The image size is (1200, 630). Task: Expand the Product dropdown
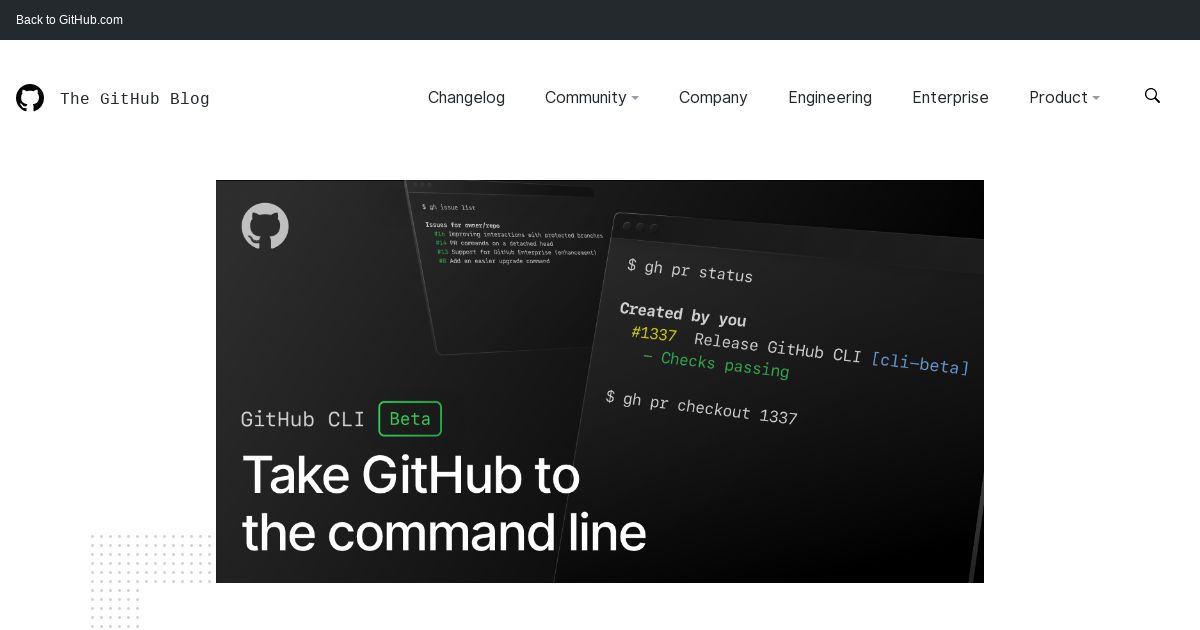click(x=1064, y=97)
